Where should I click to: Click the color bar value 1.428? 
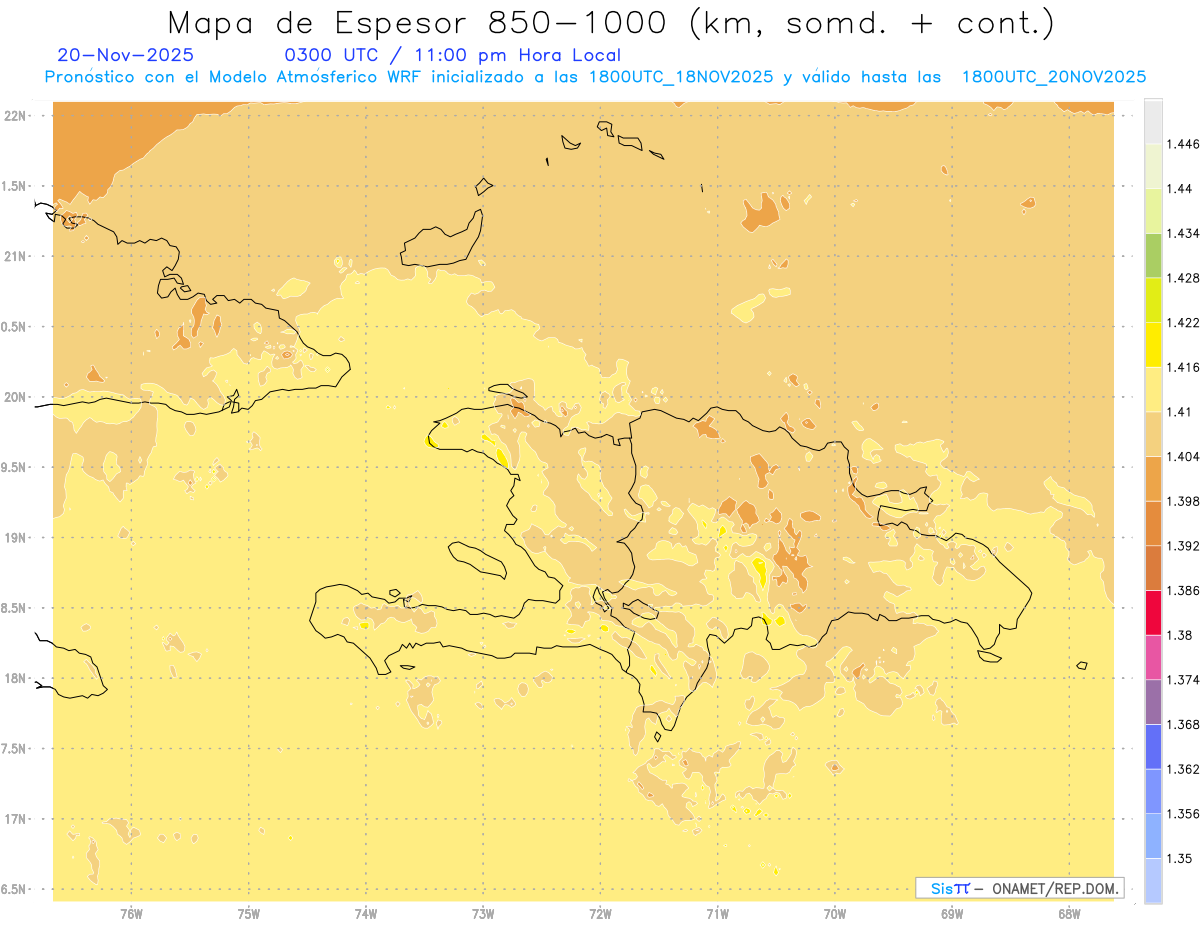[1185, 278]
